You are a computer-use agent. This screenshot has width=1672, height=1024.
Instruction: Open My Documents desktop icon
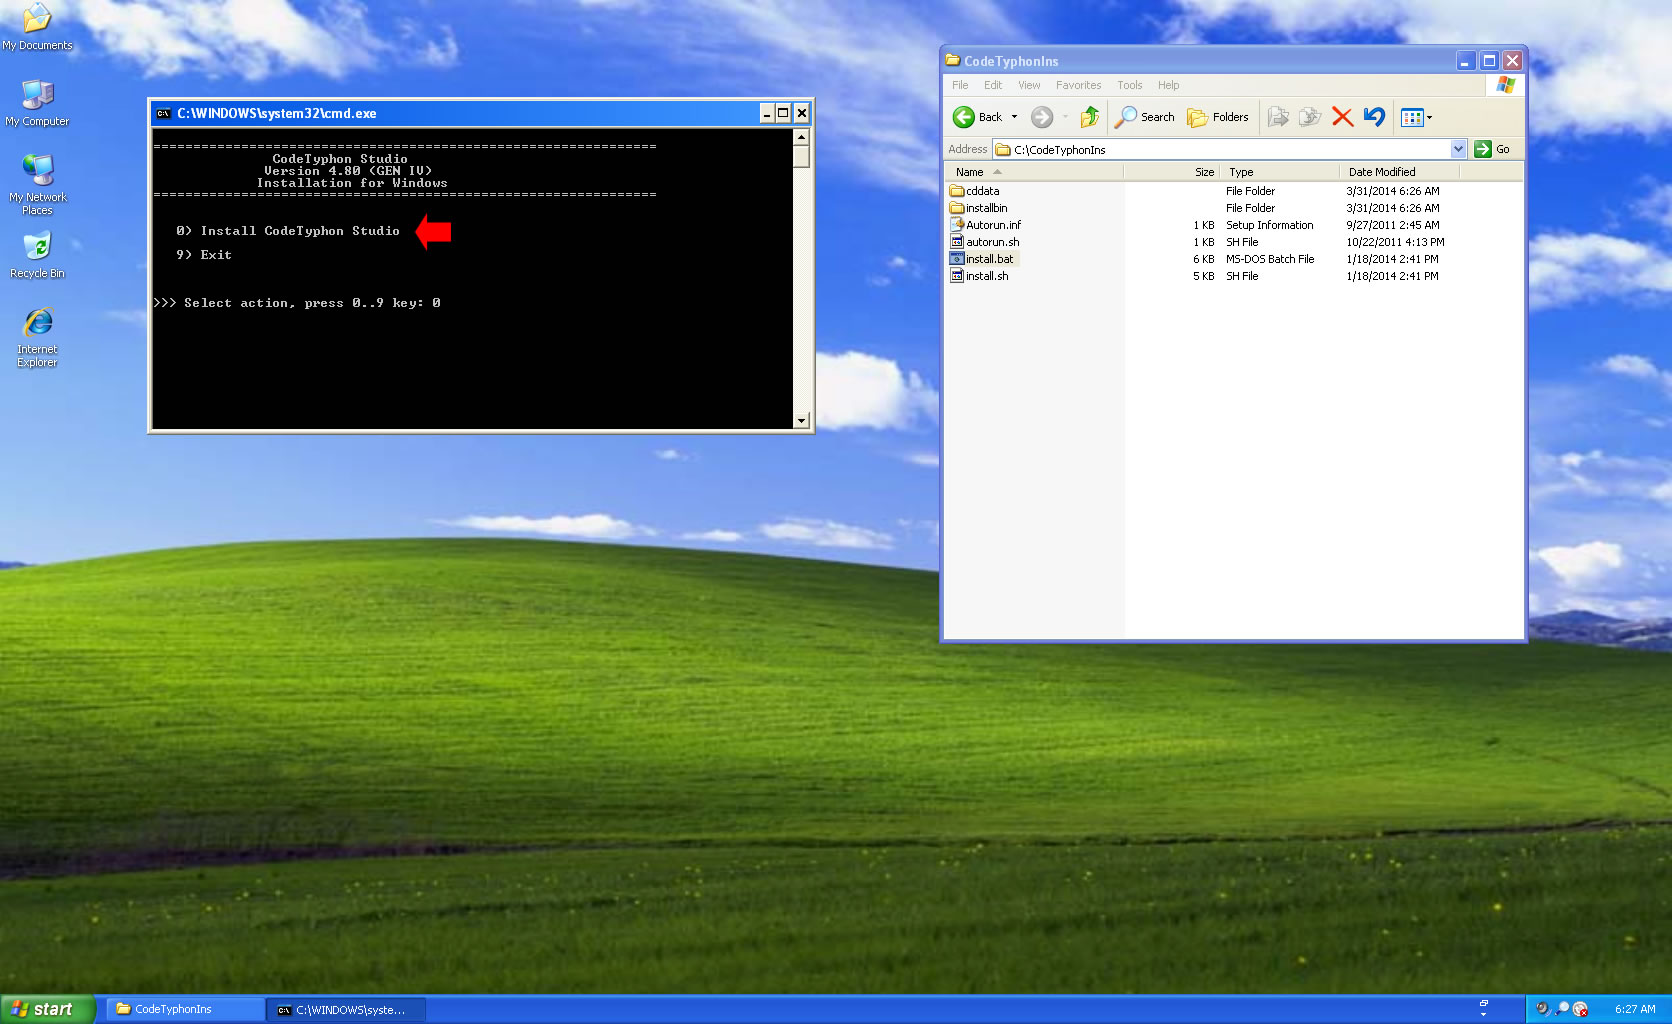pos(37,27)
